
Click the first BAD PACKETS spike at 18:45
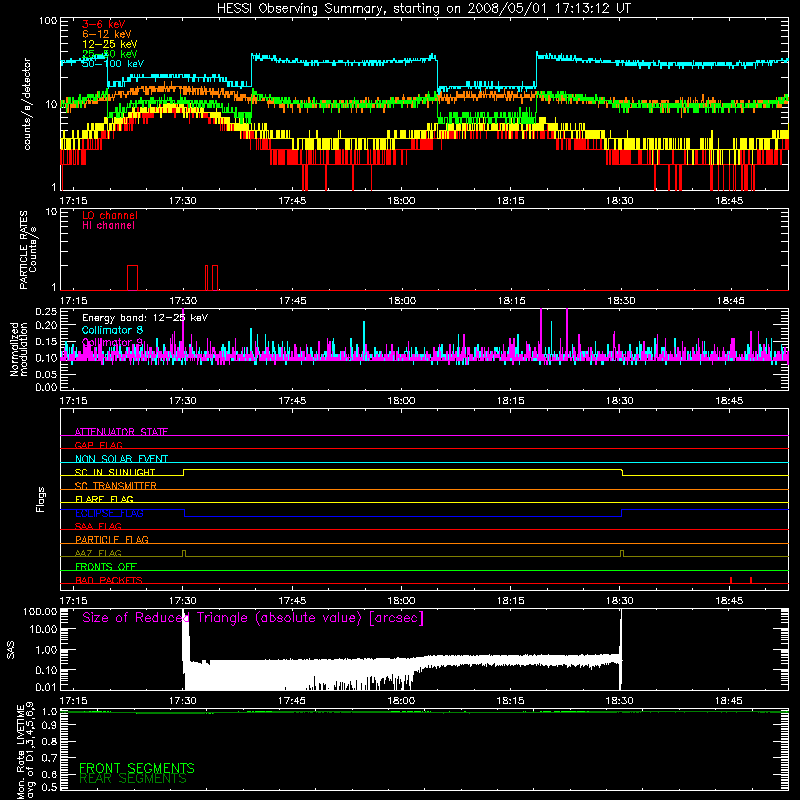point(731,580)
